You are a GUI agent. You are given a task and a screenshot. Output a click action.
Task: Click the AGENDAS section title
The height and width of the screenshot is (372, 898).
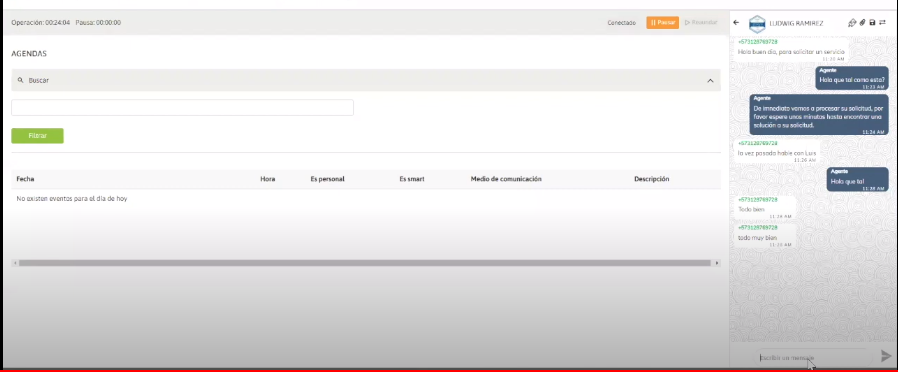tap(29, 54)
